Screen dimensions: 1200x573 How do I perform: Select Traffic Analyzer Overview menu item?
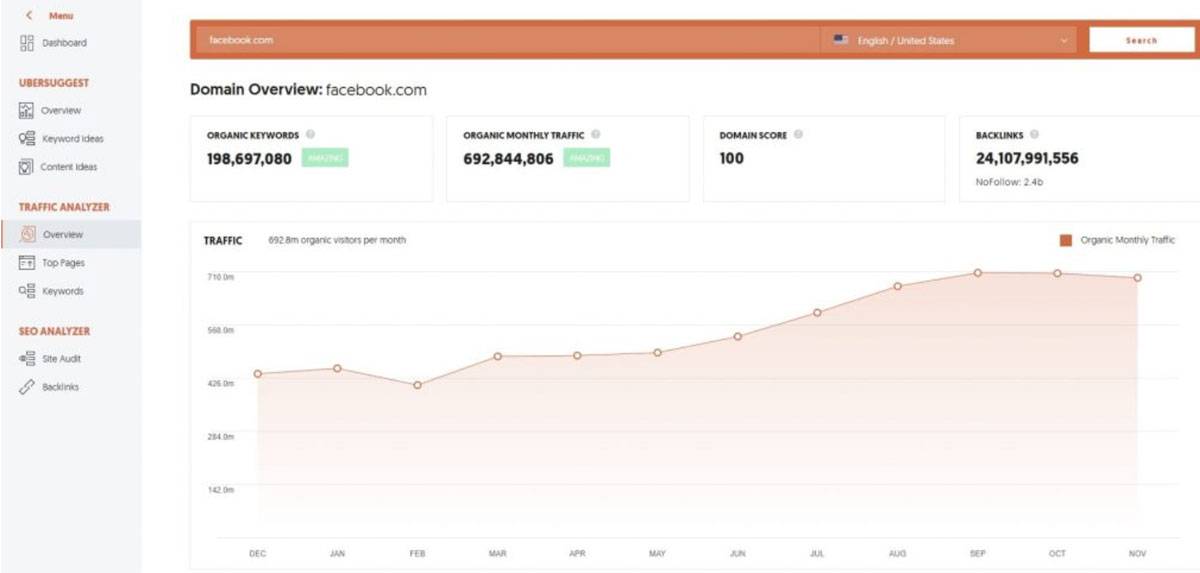[x=62, y=235]
